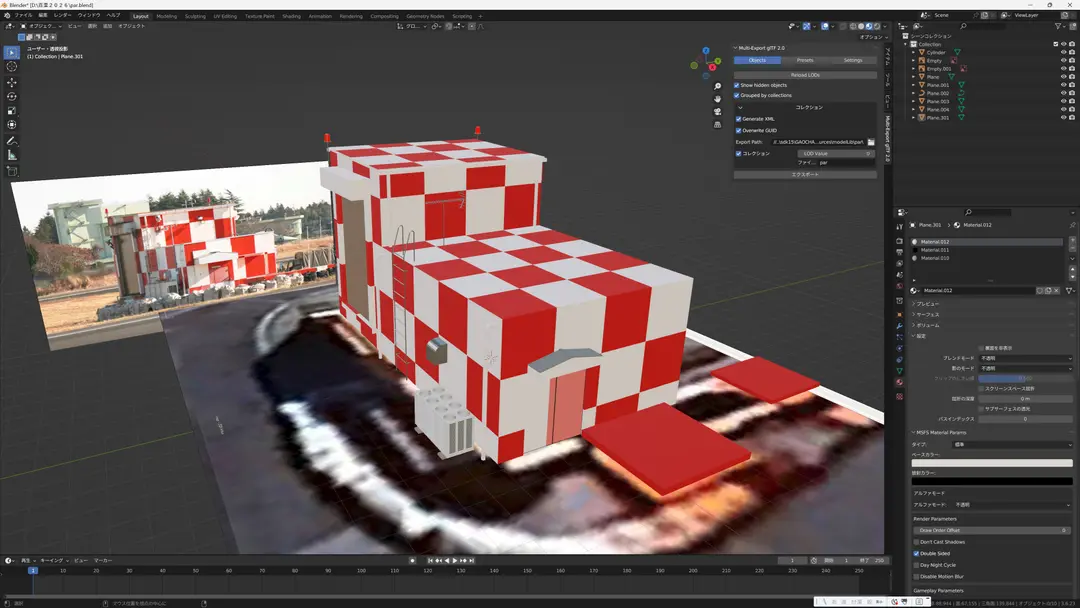The height and width of the screenshot is (608, 1080).
Task: Hide Plane.301 in viewport via eye icon
Action: click(x=1063, y=118)
